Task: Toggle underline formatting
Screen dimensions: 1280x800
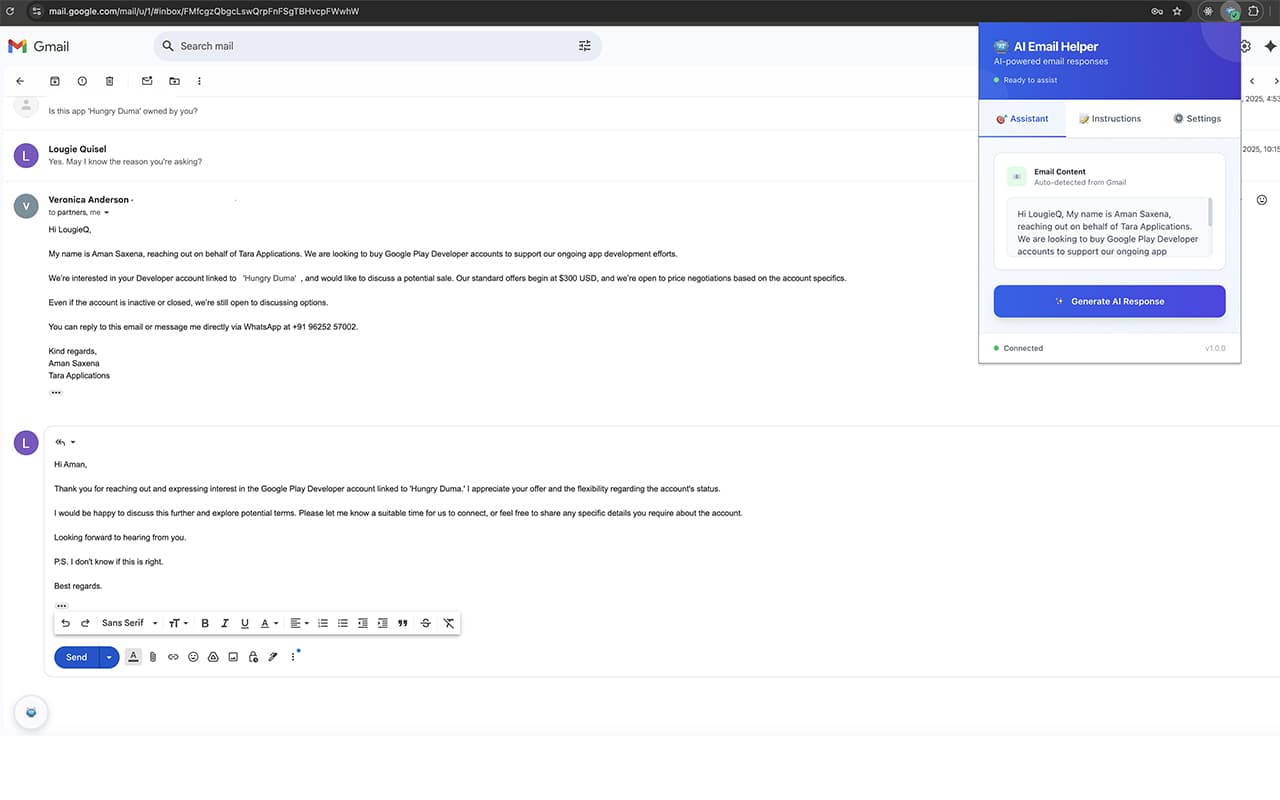Action: point(244,623)
